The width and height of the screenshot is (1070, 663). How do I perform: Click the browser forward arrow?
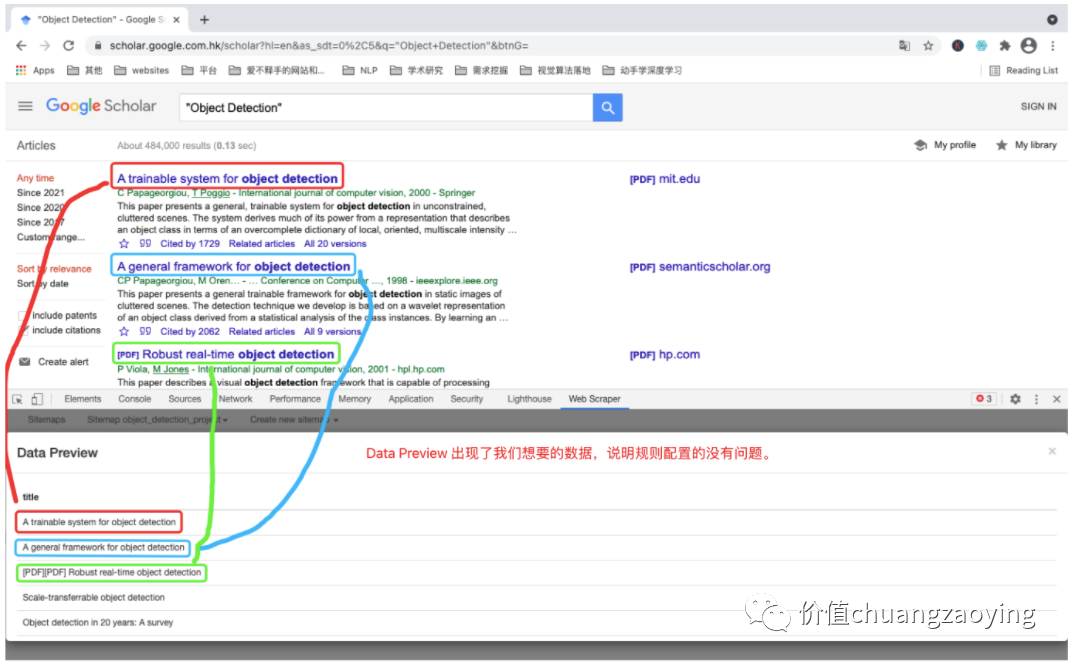(x=45, y=46)
